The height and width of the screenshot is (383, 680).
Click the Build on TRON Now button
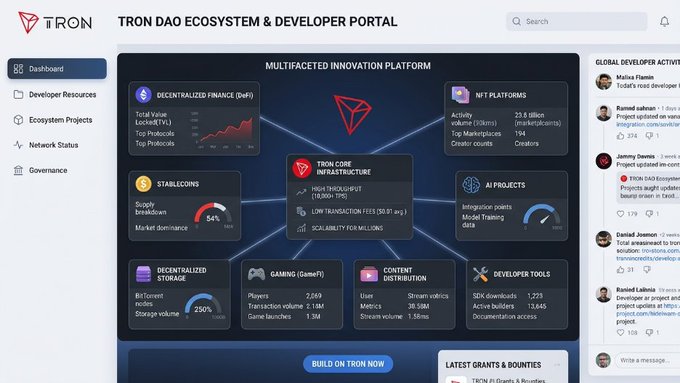click(x=348, y=364)
